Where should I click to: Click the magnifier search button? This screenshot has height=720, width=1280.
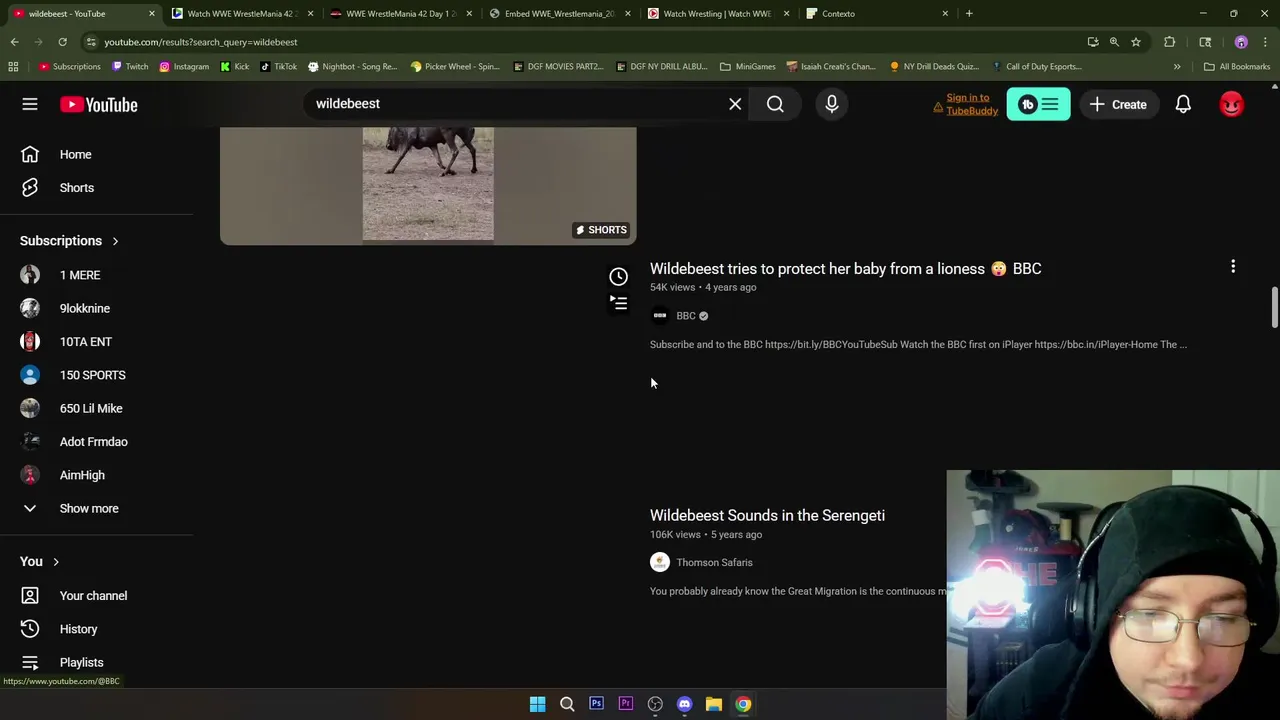click(x=775, y=104)
